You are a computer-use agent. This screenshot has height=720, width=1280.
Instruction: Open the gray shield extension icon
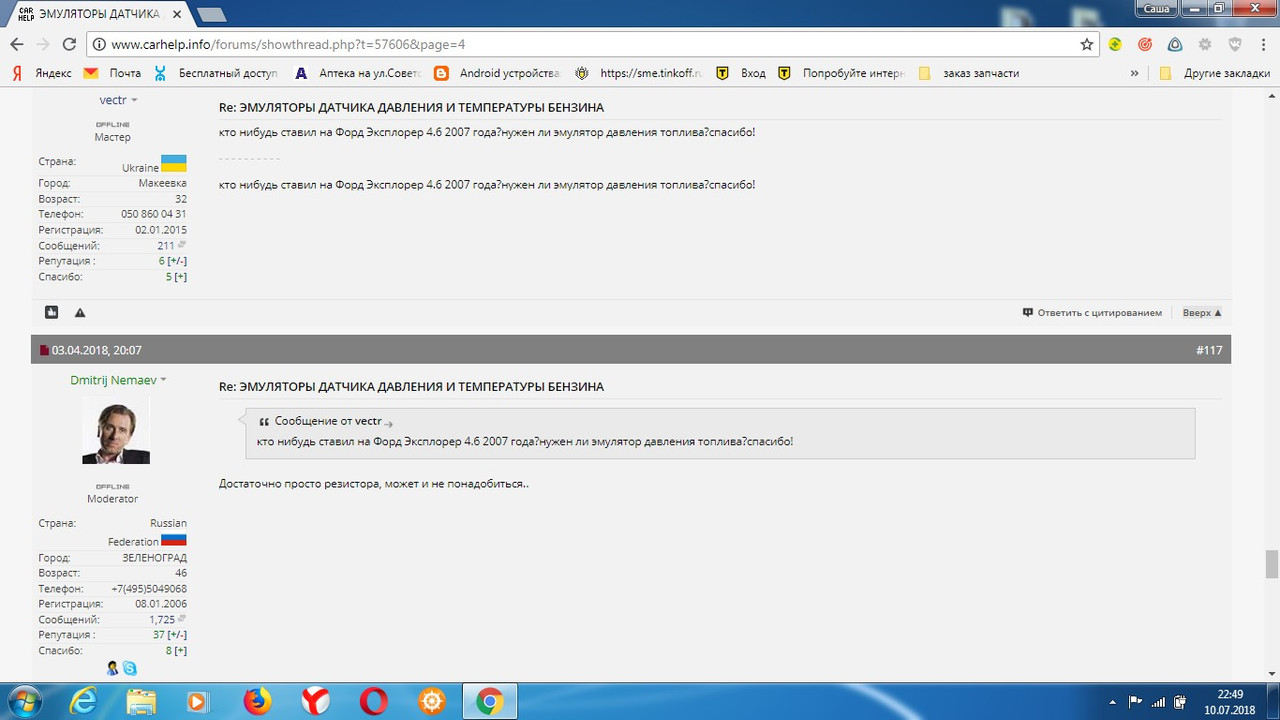point(1235,44)
